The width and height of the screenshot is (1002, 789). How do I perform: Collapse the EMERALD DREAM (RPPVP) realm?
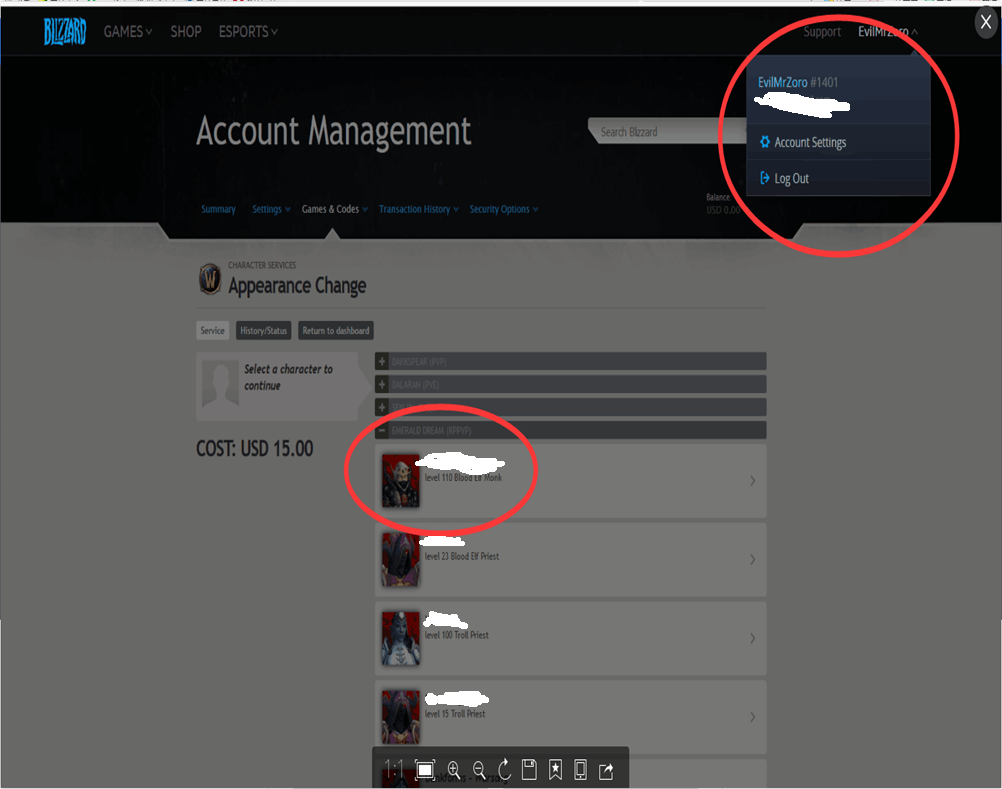click(571, 431)
